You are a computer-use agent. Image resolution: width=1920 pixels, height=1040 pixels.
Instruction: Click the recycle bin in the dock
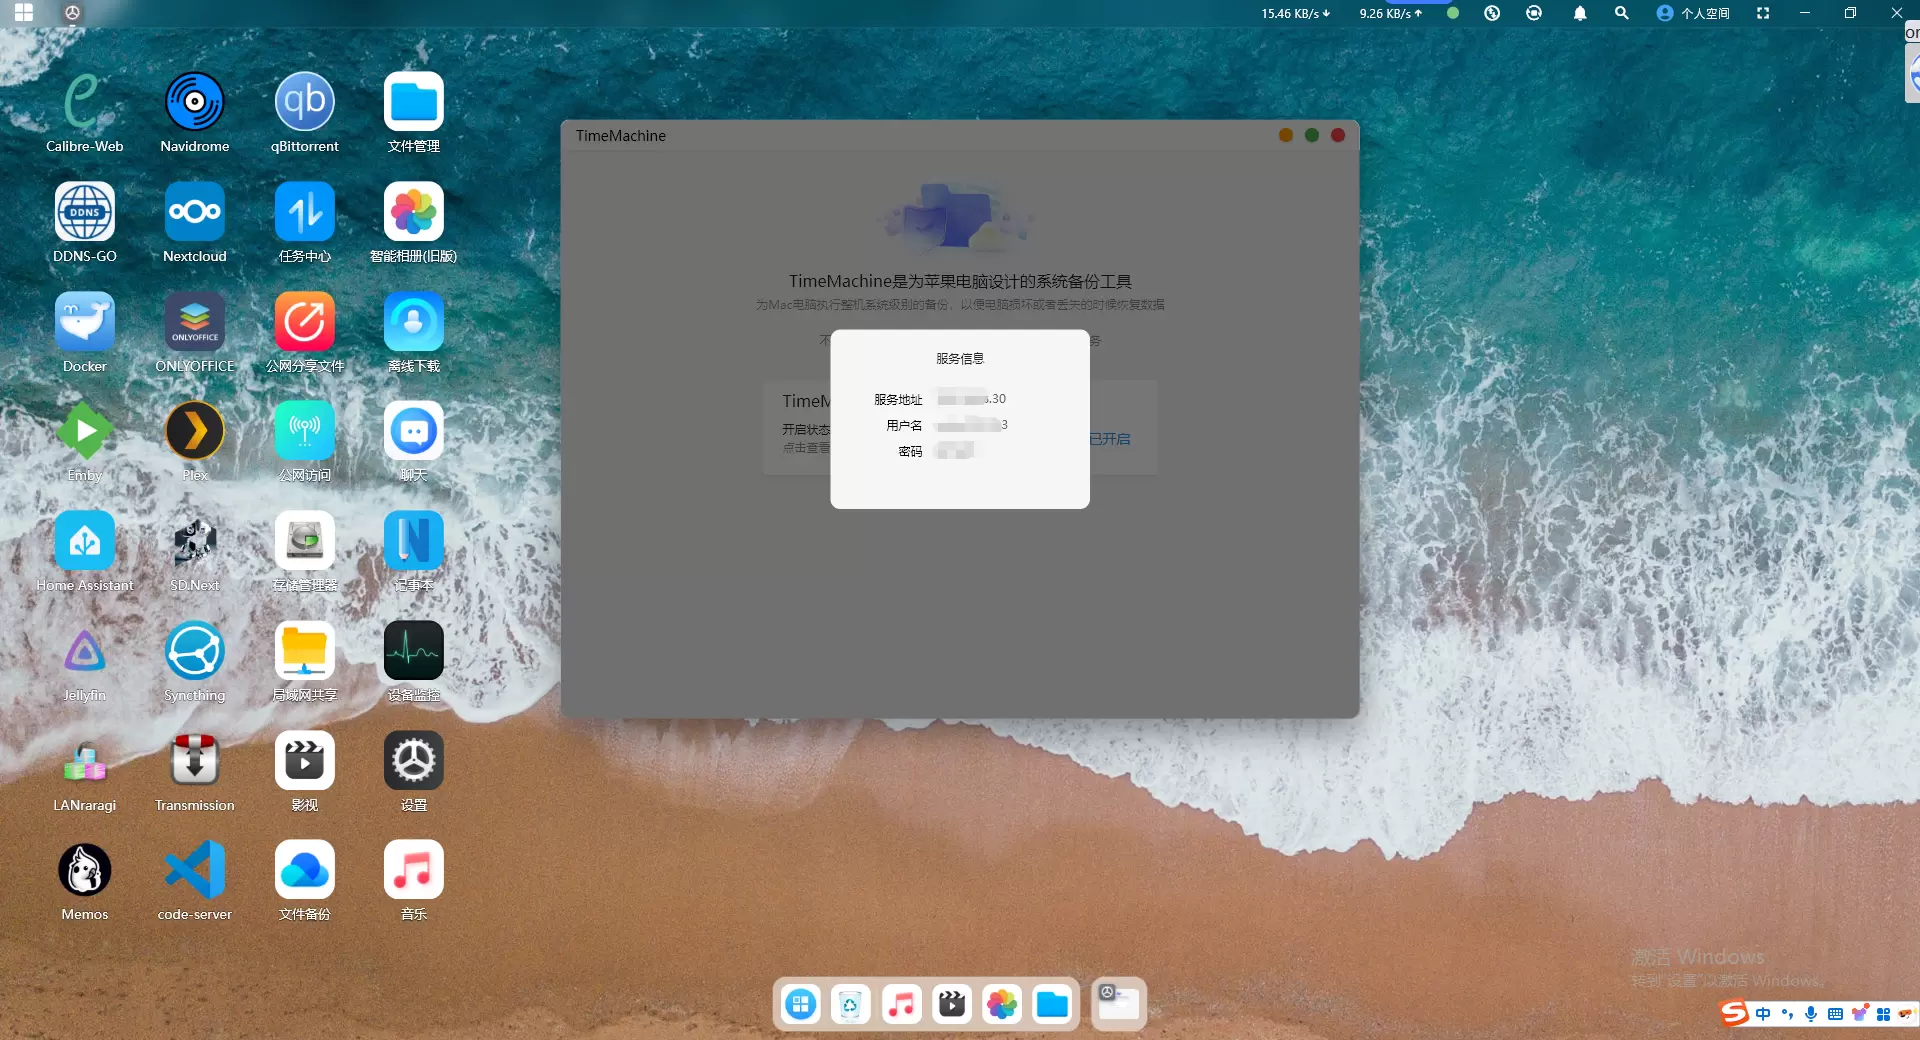tap(850, 1004)
